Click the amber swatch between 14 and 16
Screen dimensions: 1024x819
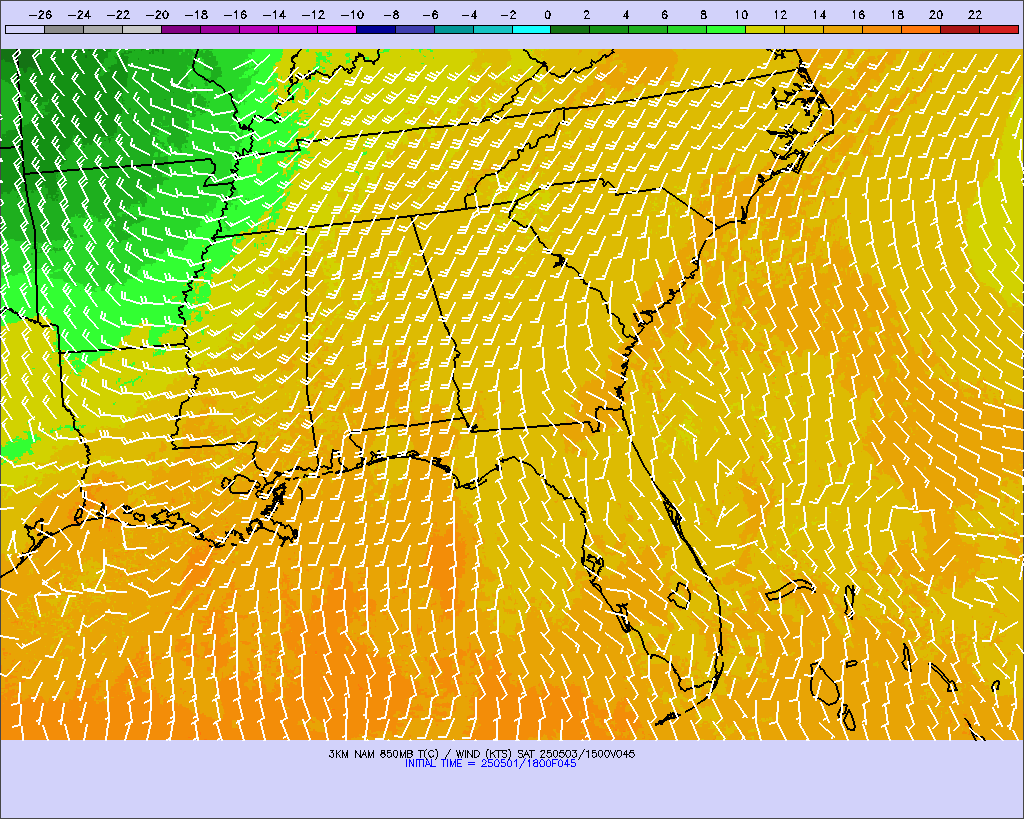coord(843,29)
